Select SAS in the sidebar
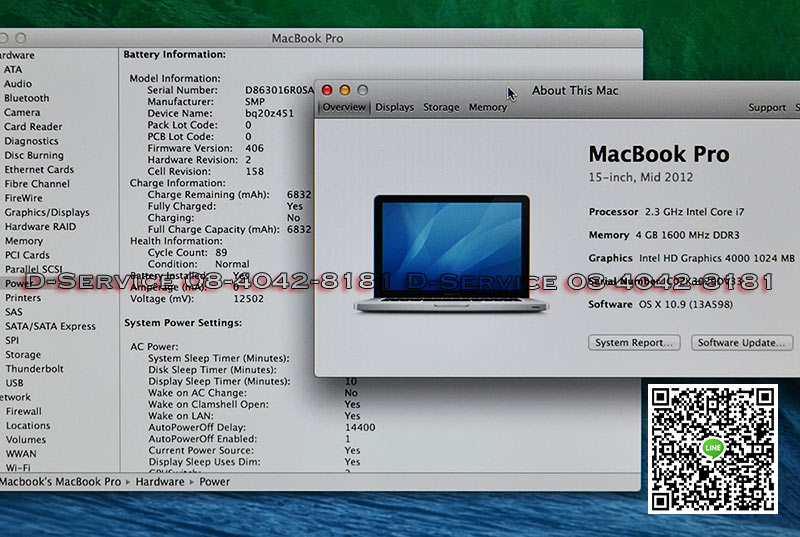This screenshot has width=800, height=537. [x=14, y=312]
